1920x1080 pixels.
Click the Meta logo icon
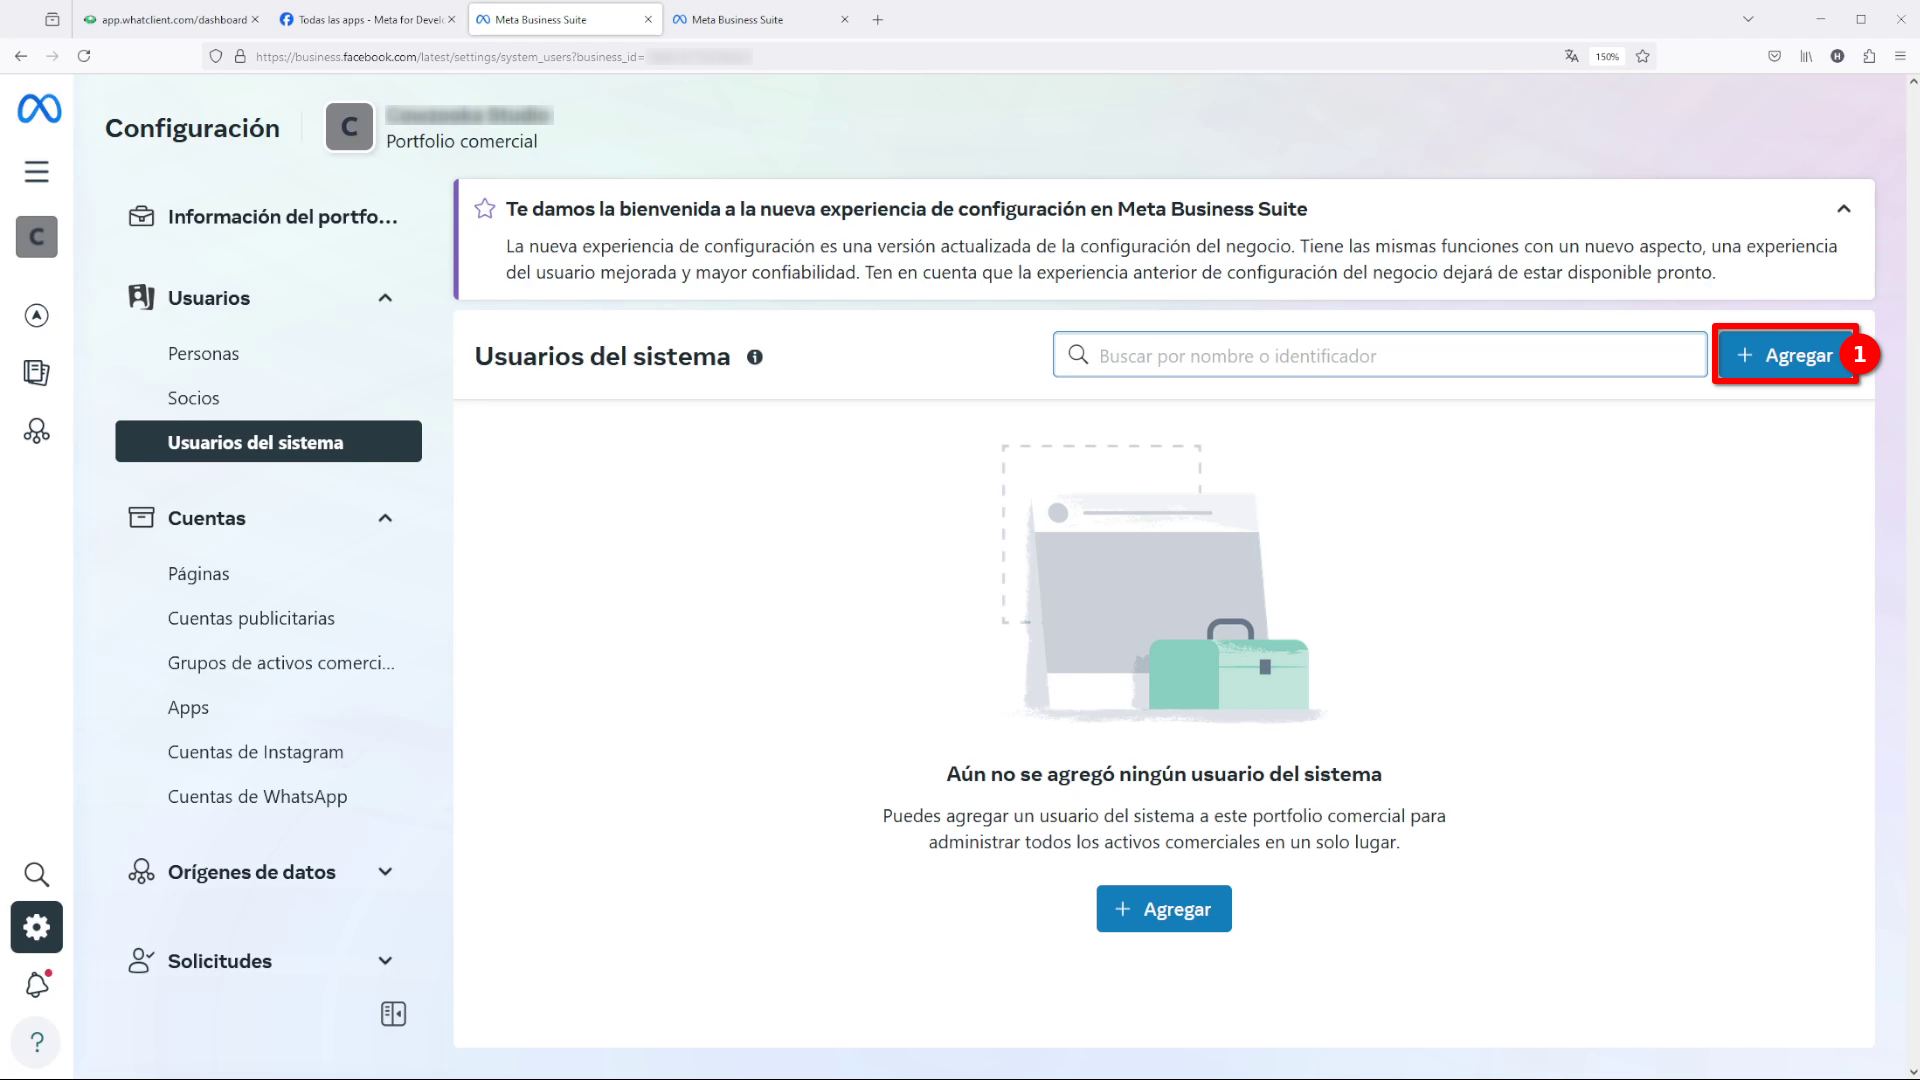point(39,108)
